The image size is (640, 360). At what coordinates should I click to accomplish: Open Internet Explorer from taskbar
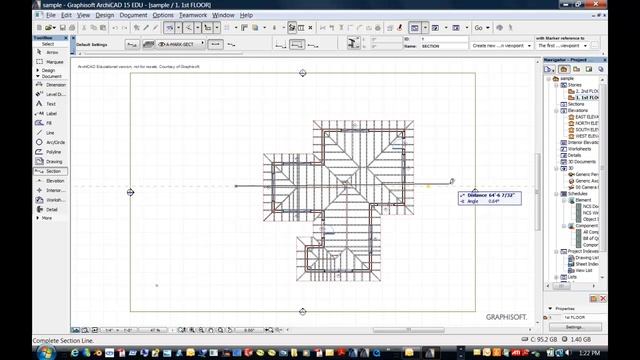click(75, 353)
